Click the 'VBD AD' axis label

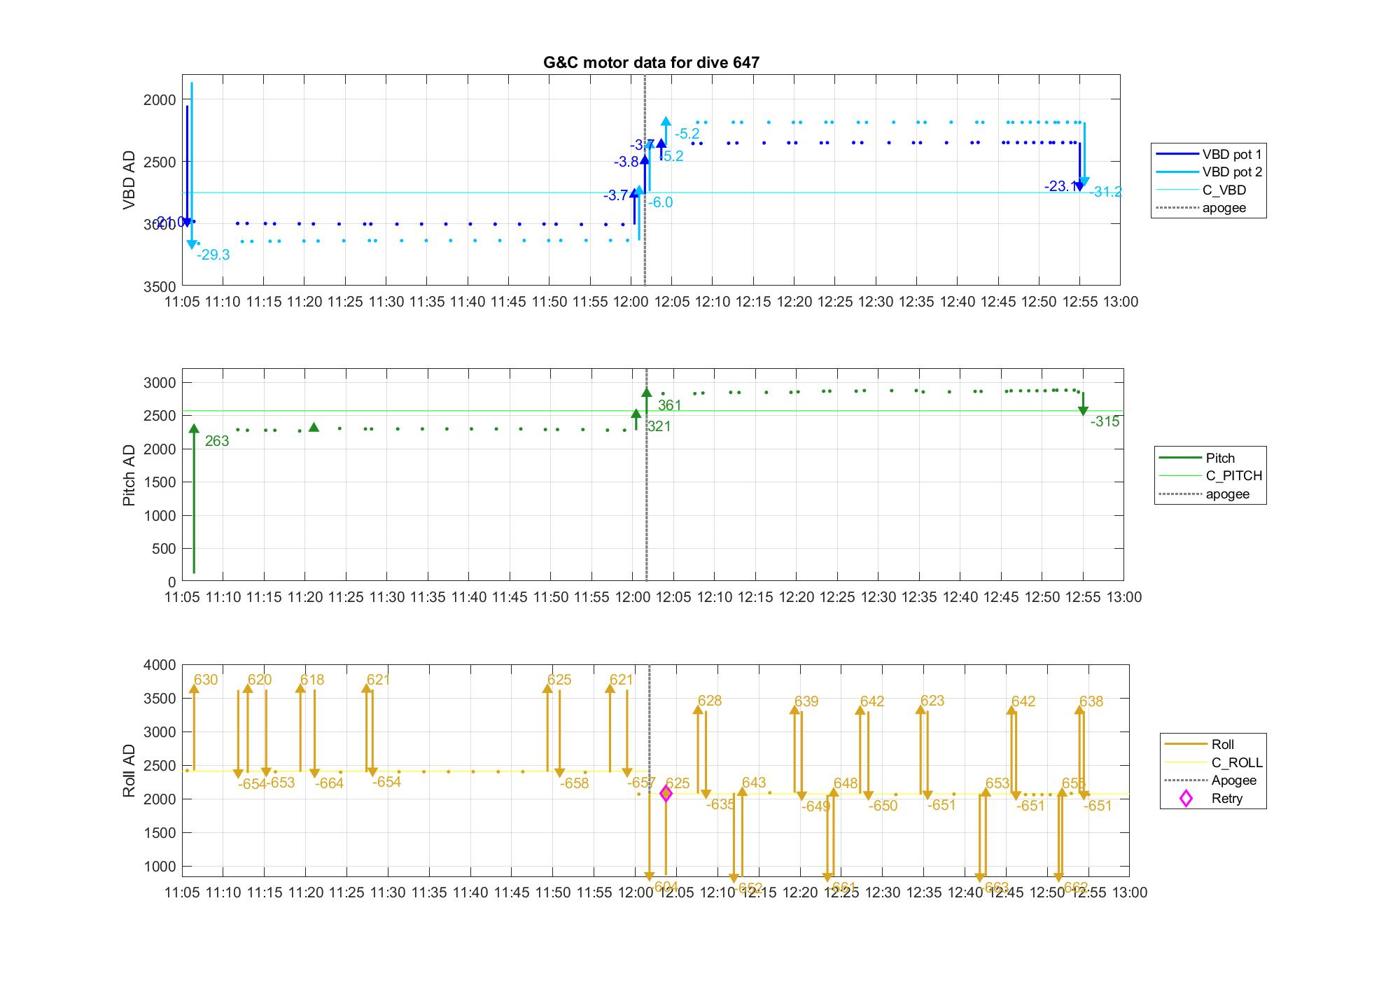(x=128, y=180)
